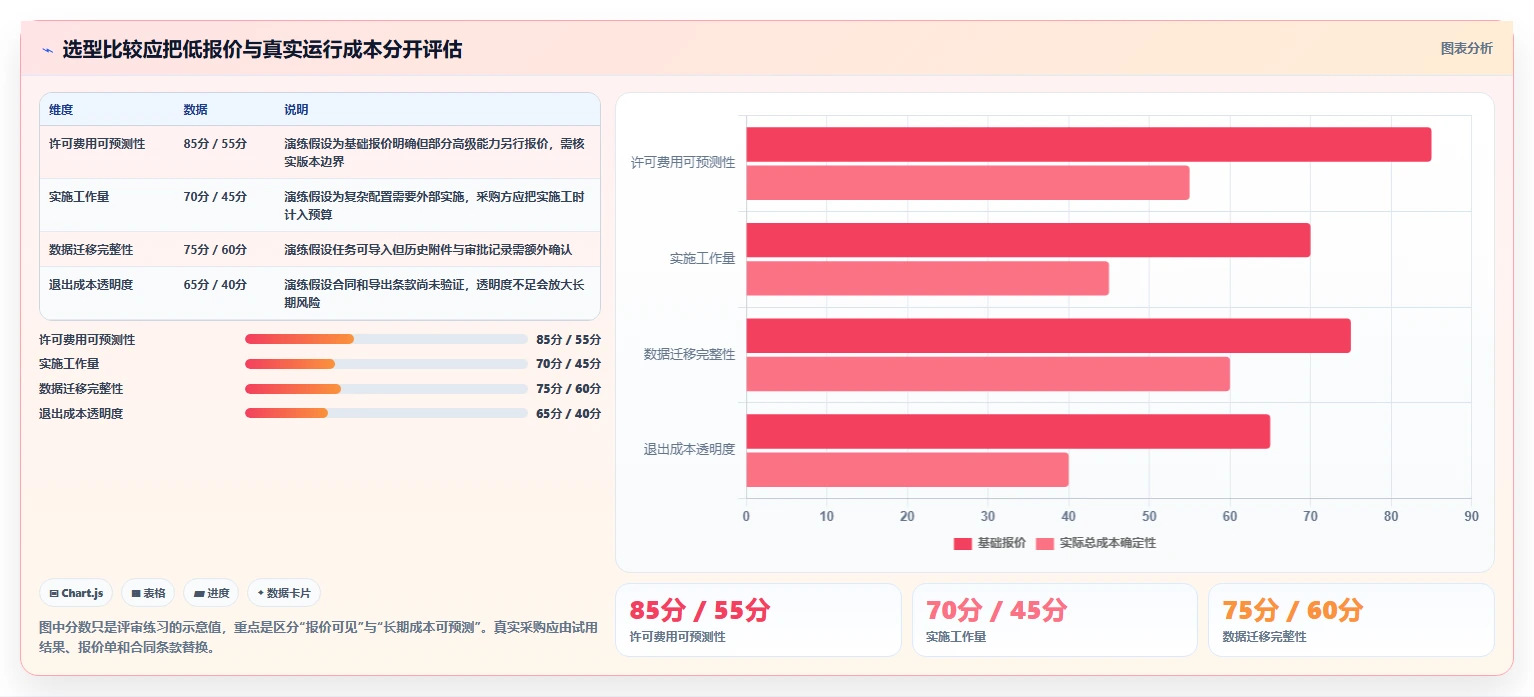The width and height of the screenshot is (1534, 697).
Task: Select the 数据卡片 tag
Action: (284, 593)
